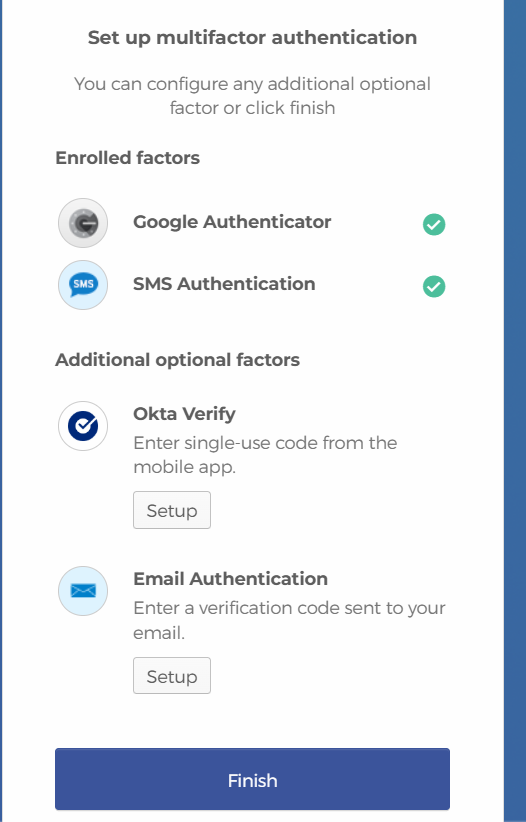Start Setup for Okta Verify

(x=172, y=510)
